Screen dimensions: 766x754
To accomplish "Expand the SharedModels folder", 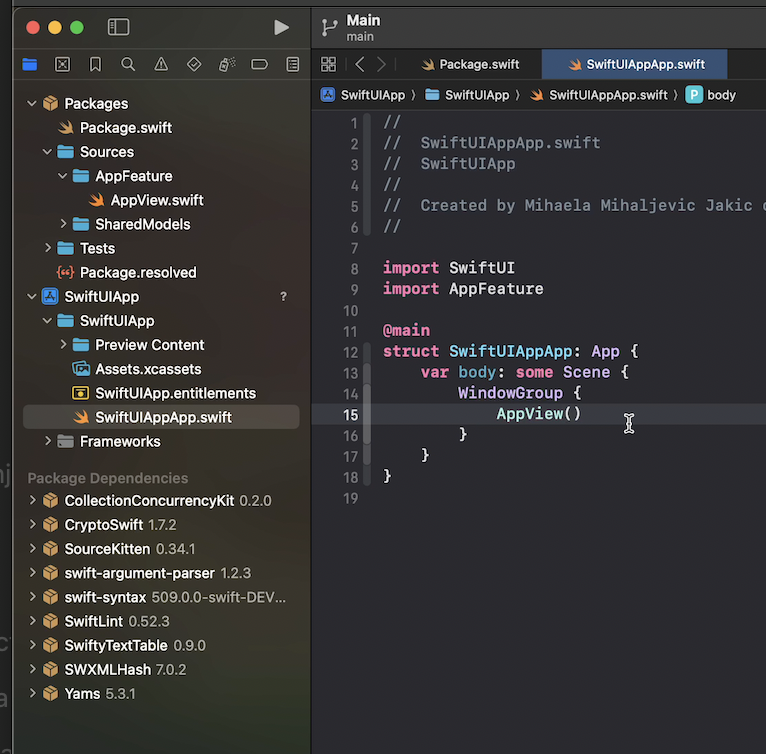I will 64,224.
